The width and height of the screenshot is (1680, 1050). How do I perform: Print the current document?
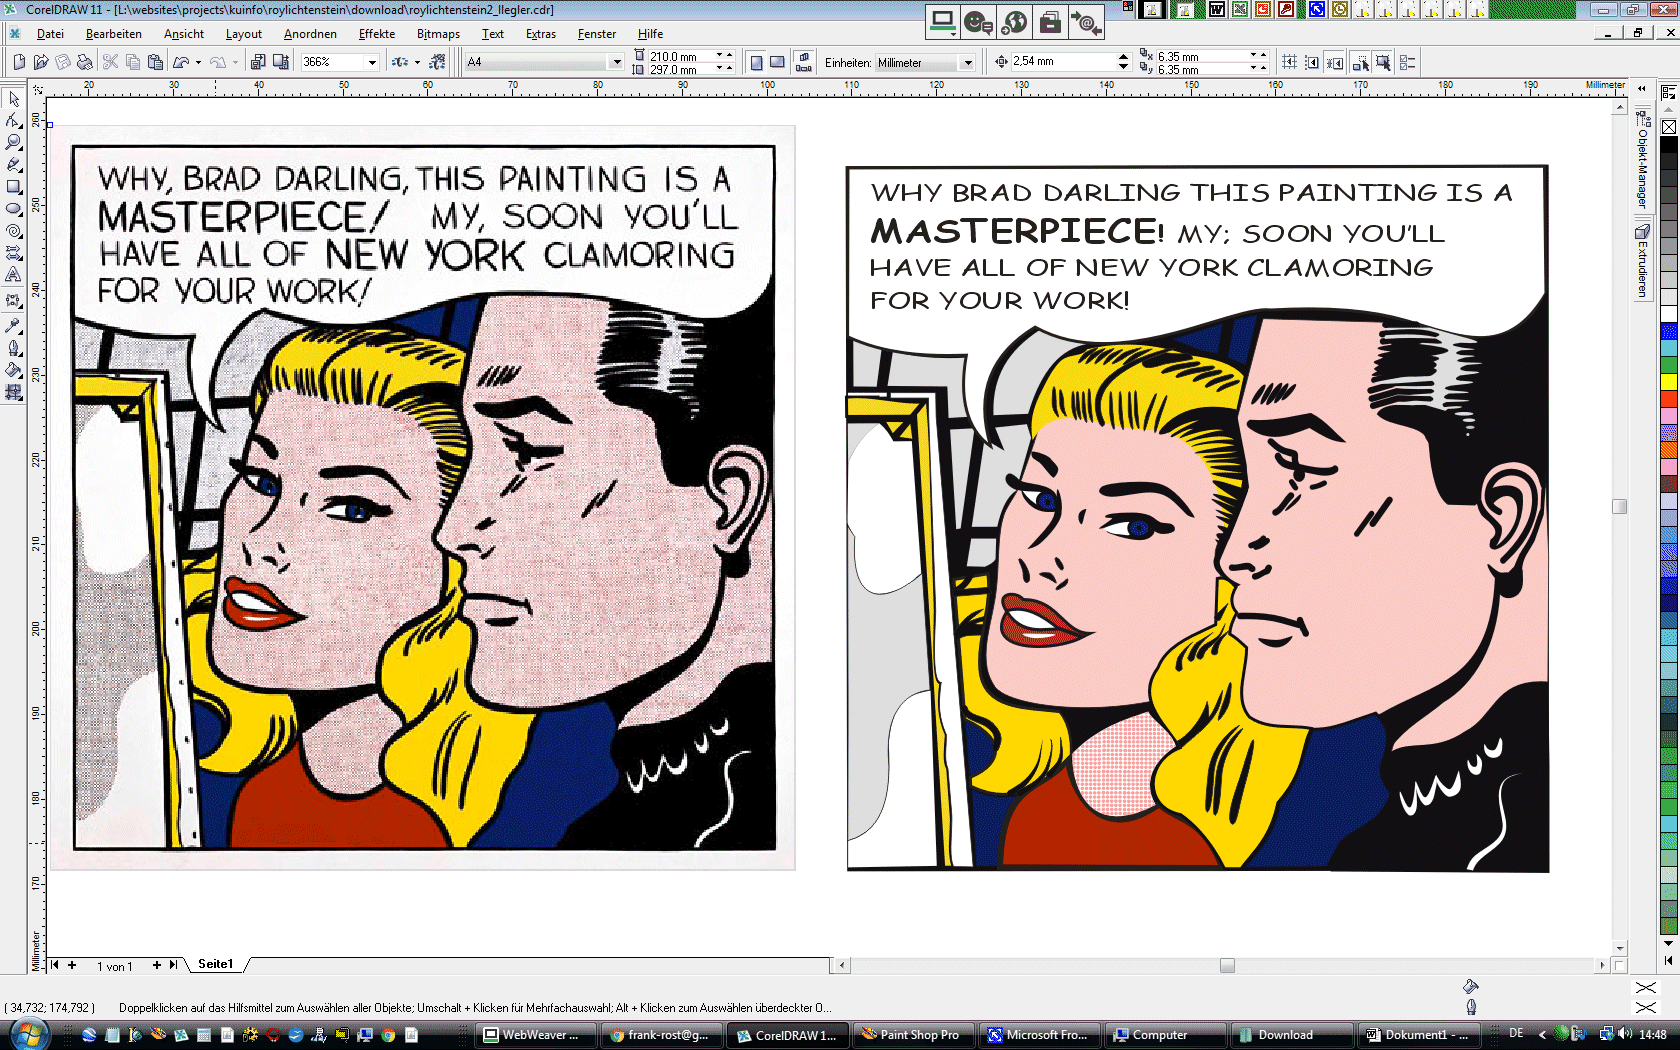(x=85, y=62)
